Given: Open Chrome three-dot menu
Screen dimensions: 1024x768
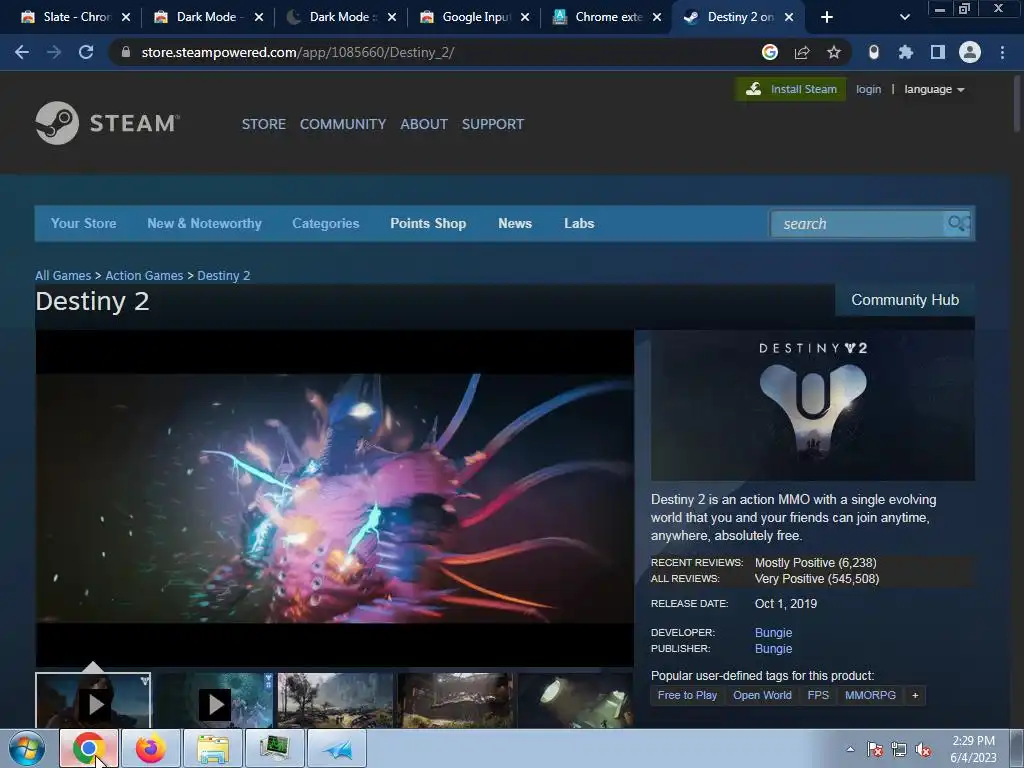Looking at the screenshot, I should [1002, 52].
